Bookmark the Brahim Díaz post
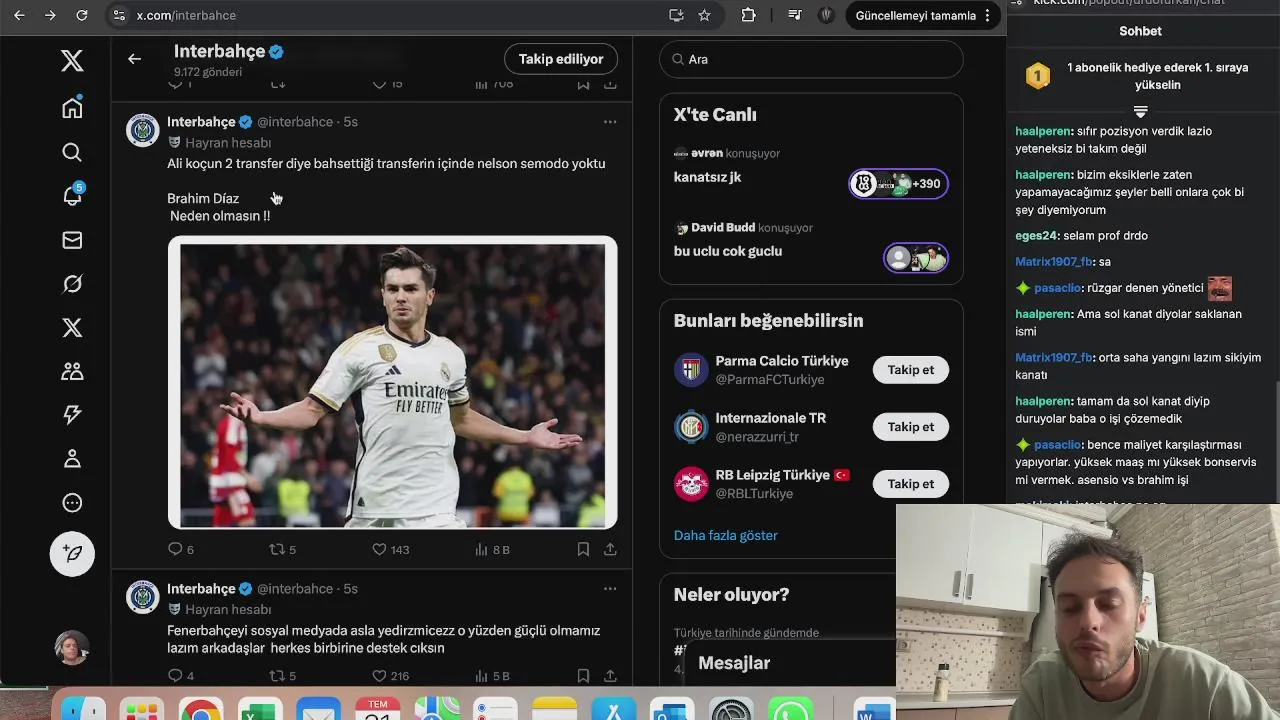 click(583, 549)
